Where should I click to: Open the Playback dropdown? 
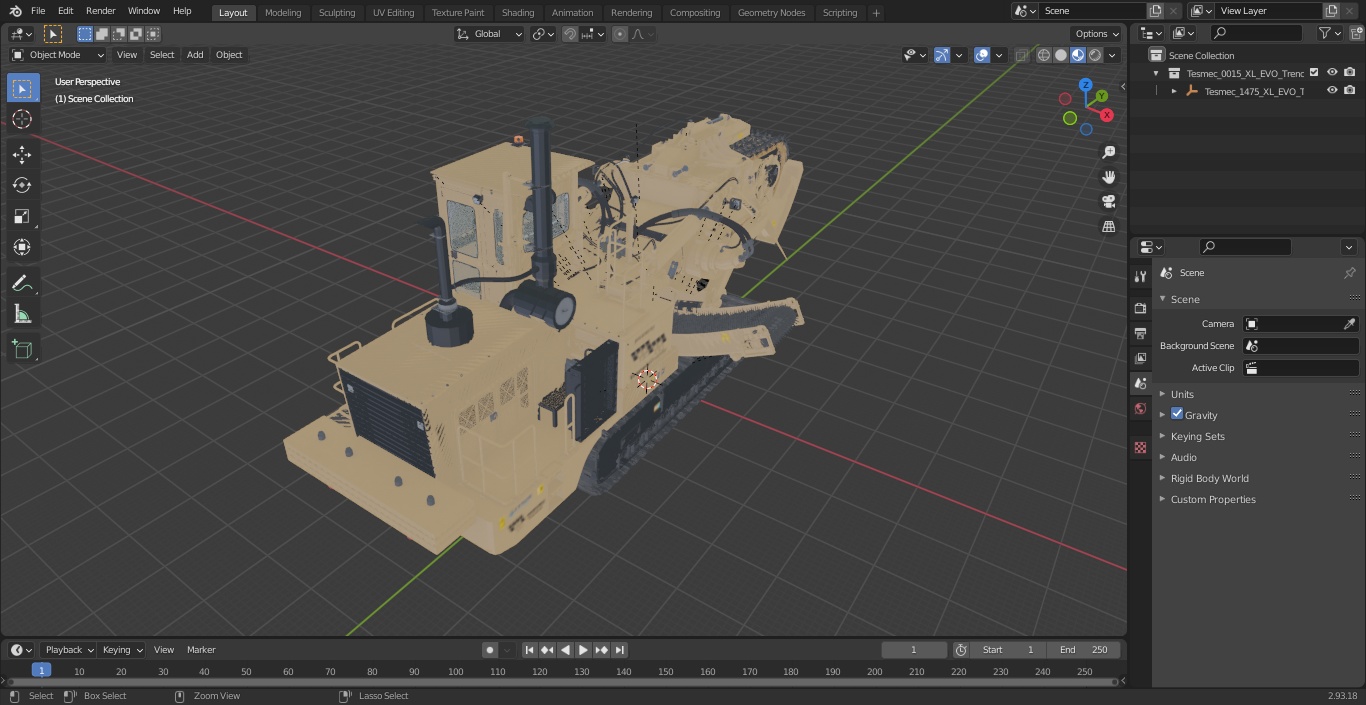point(68,650)
